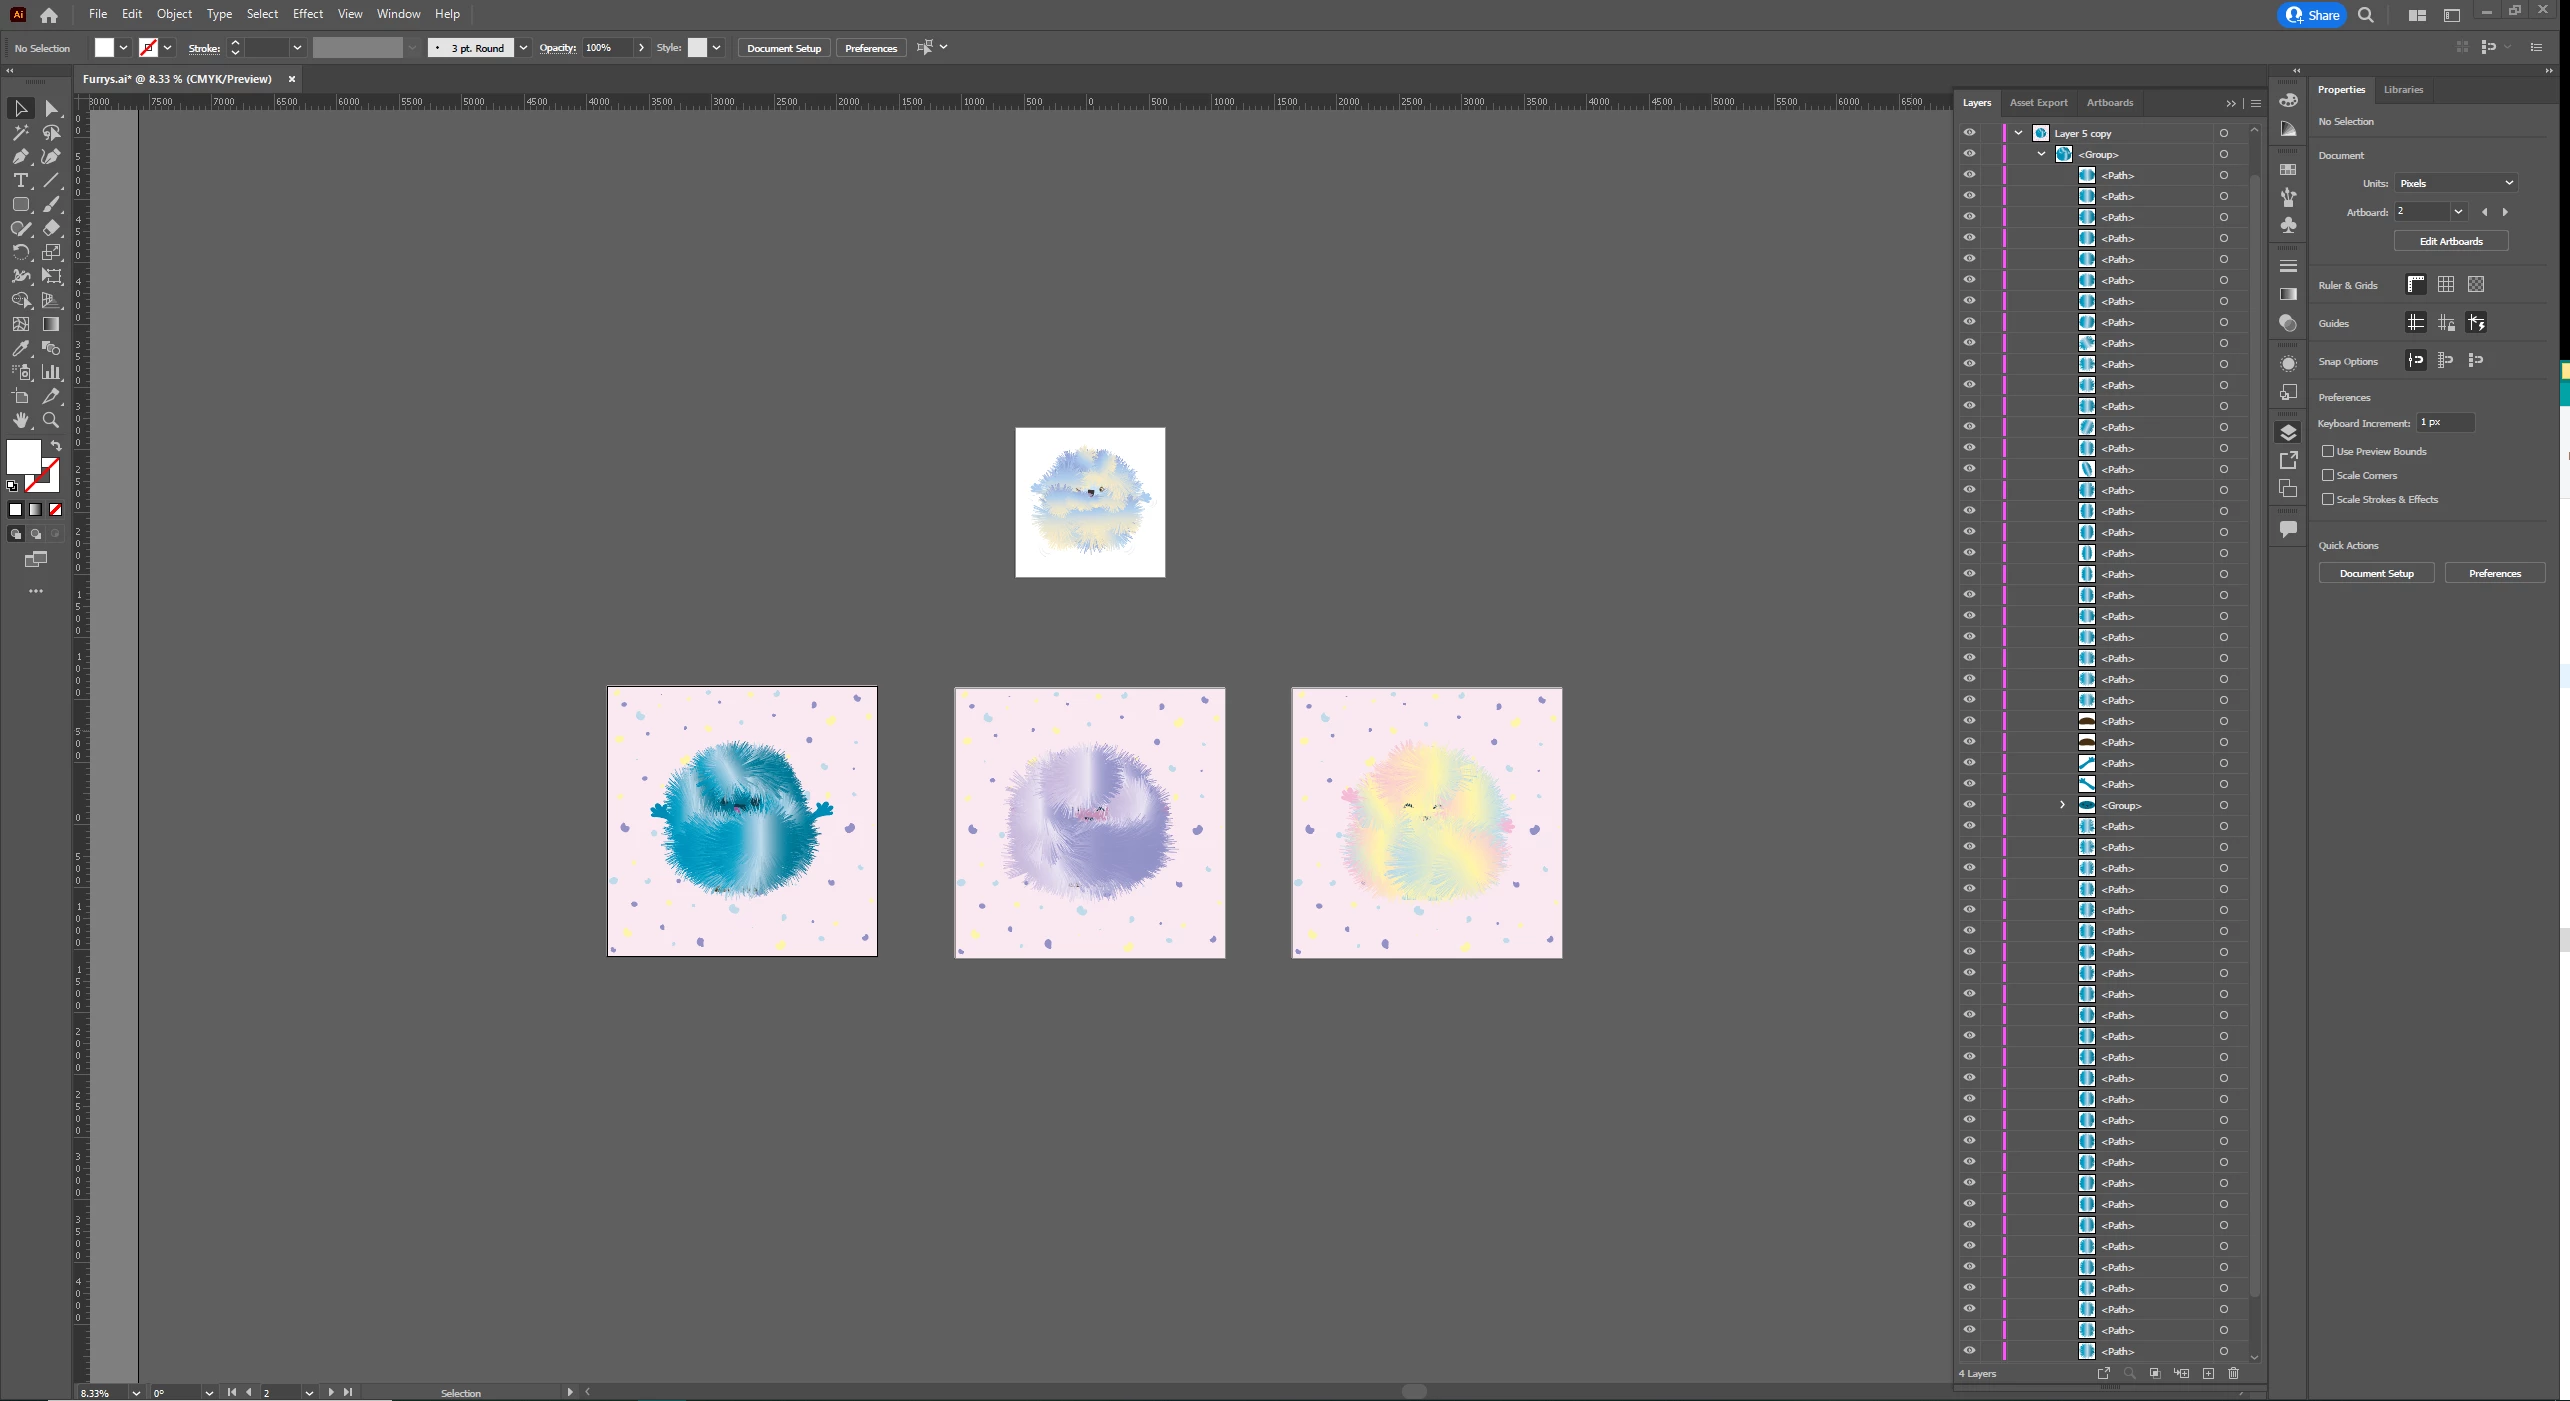
Task: Hide the Layer 5 copy layer
Action: click(x=1969, y=133)
